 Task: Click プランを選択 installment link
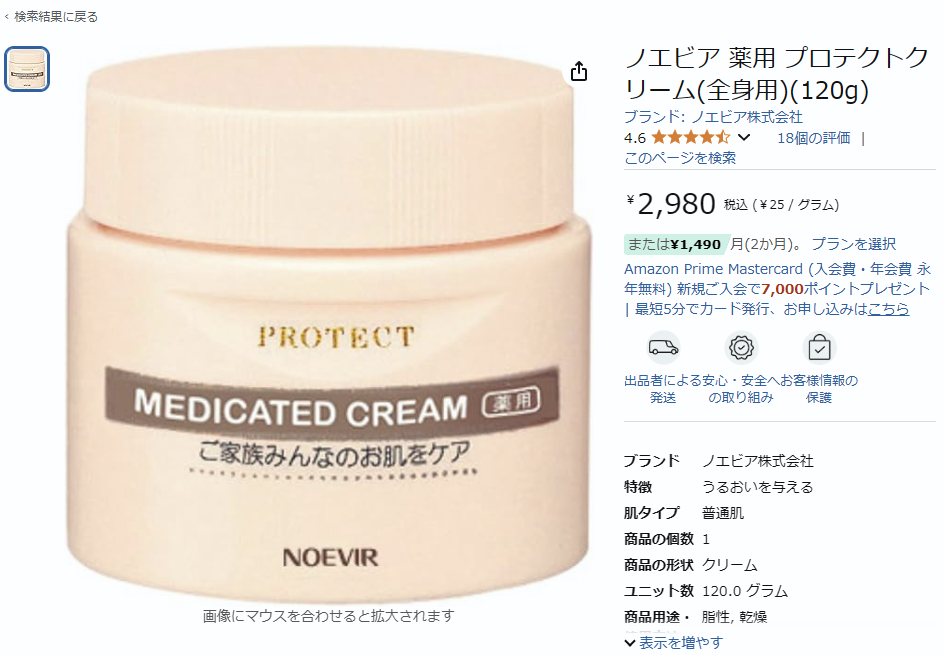click(x=853, y=244)
